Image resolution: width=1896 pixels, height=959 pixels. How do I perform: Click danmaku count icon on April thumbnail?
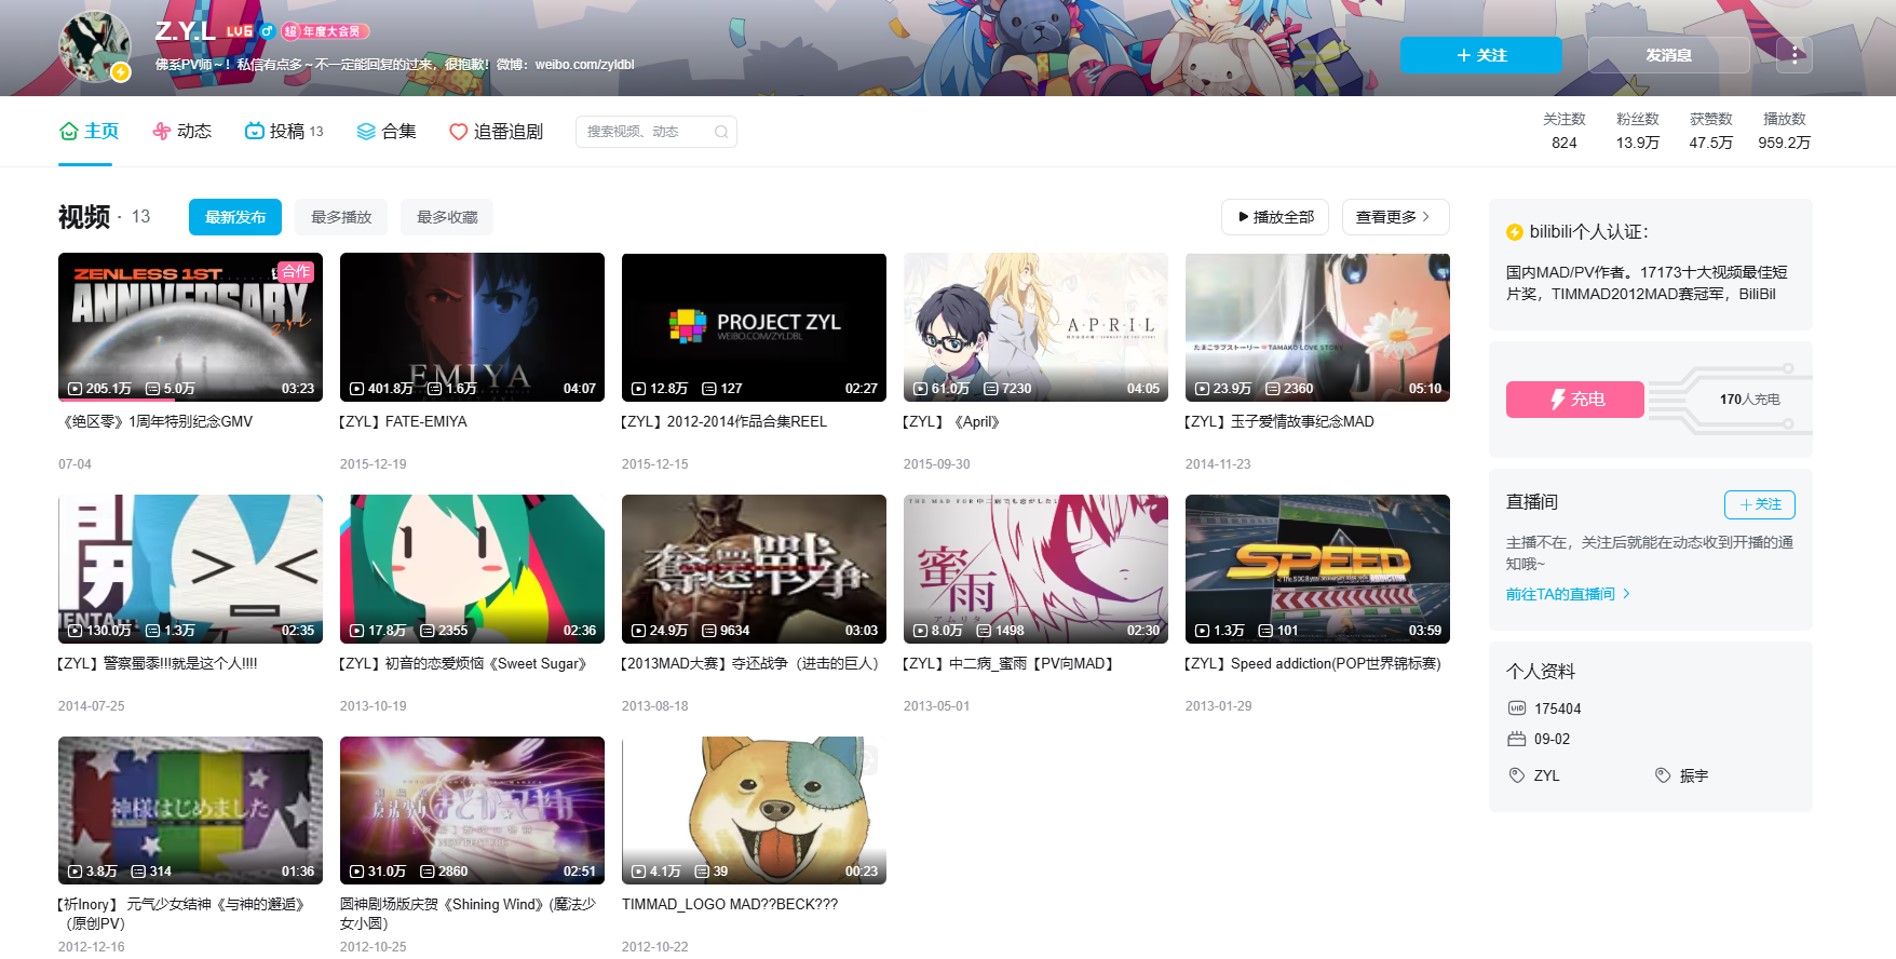tap(991, 389)
